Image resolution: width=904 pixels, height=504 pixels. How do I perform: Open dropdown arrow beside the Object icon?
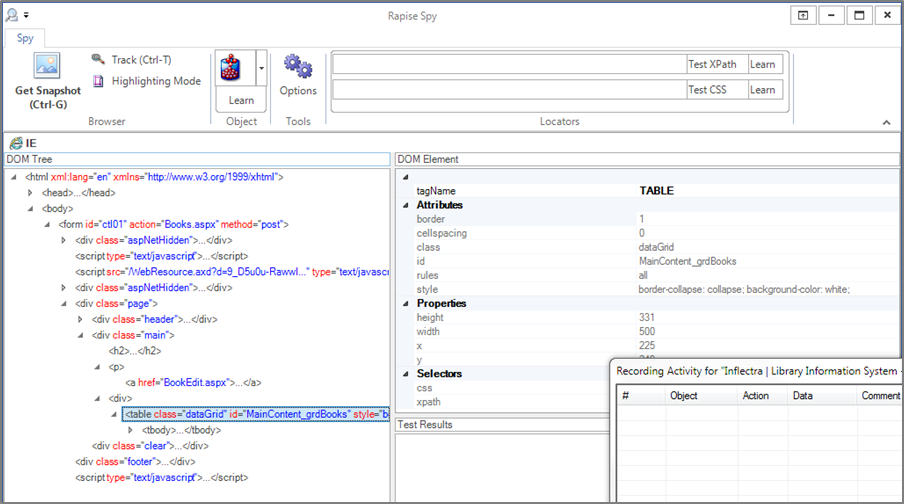click(x=261, y=67)
